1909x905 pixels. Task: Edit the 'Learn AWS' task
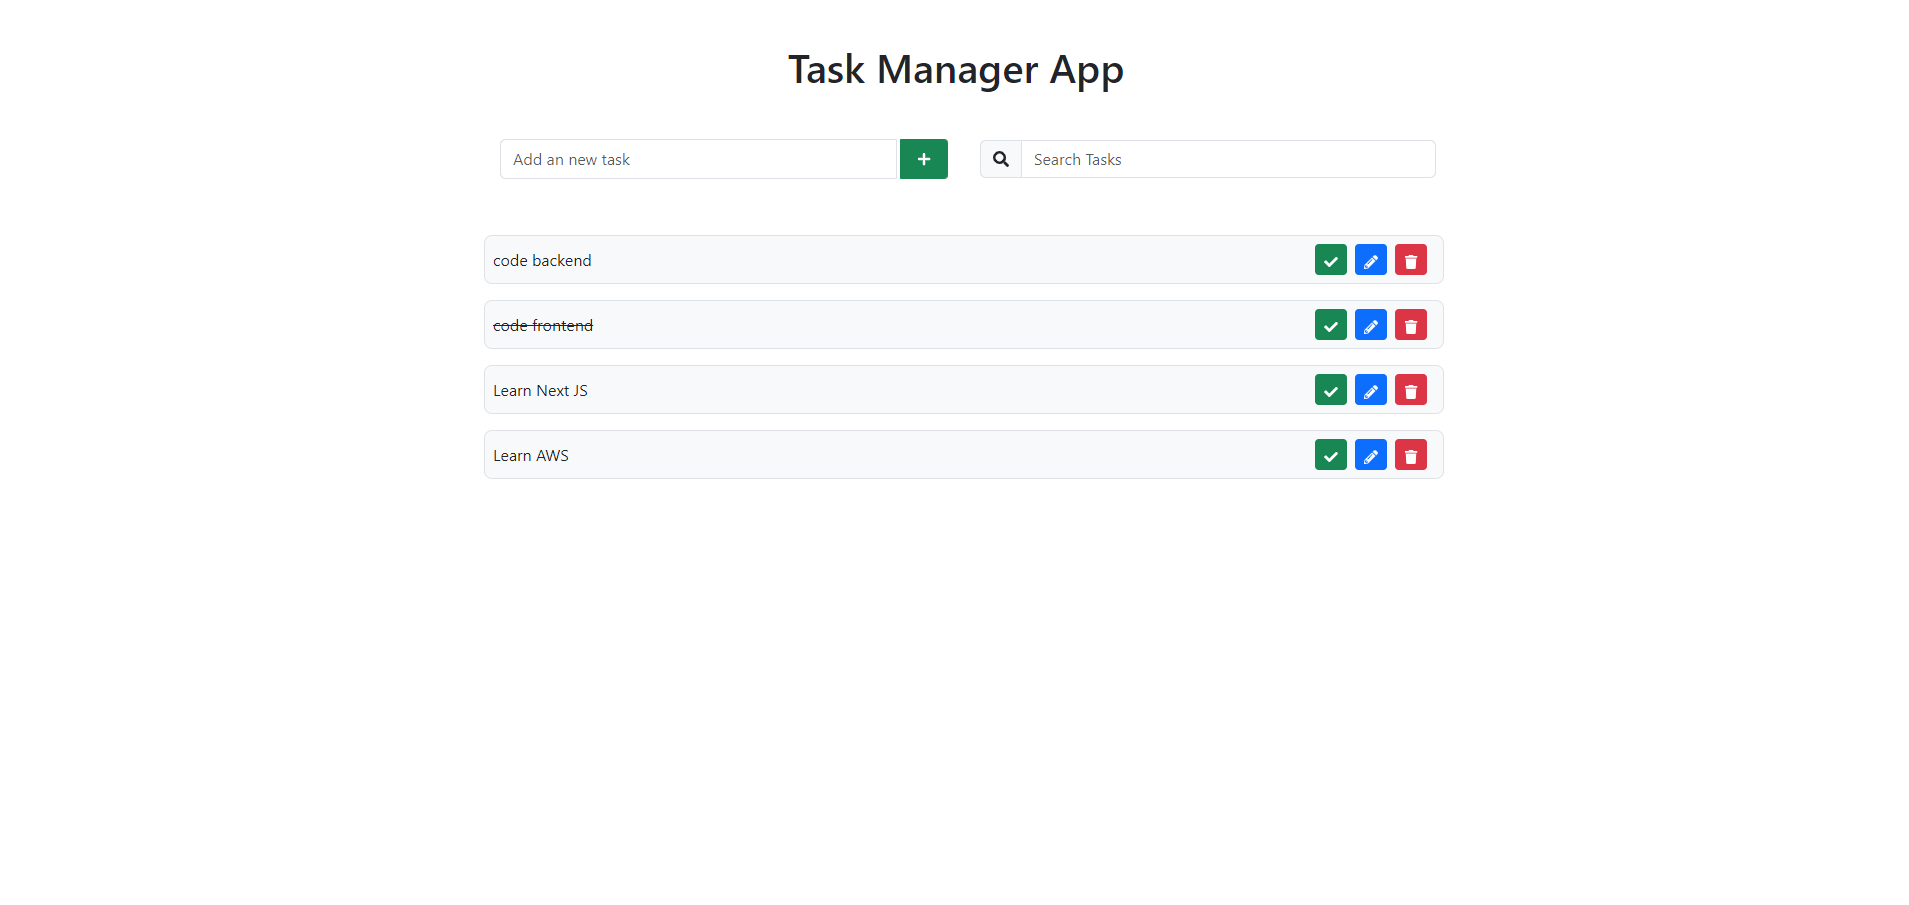(x=1370, y=455)
